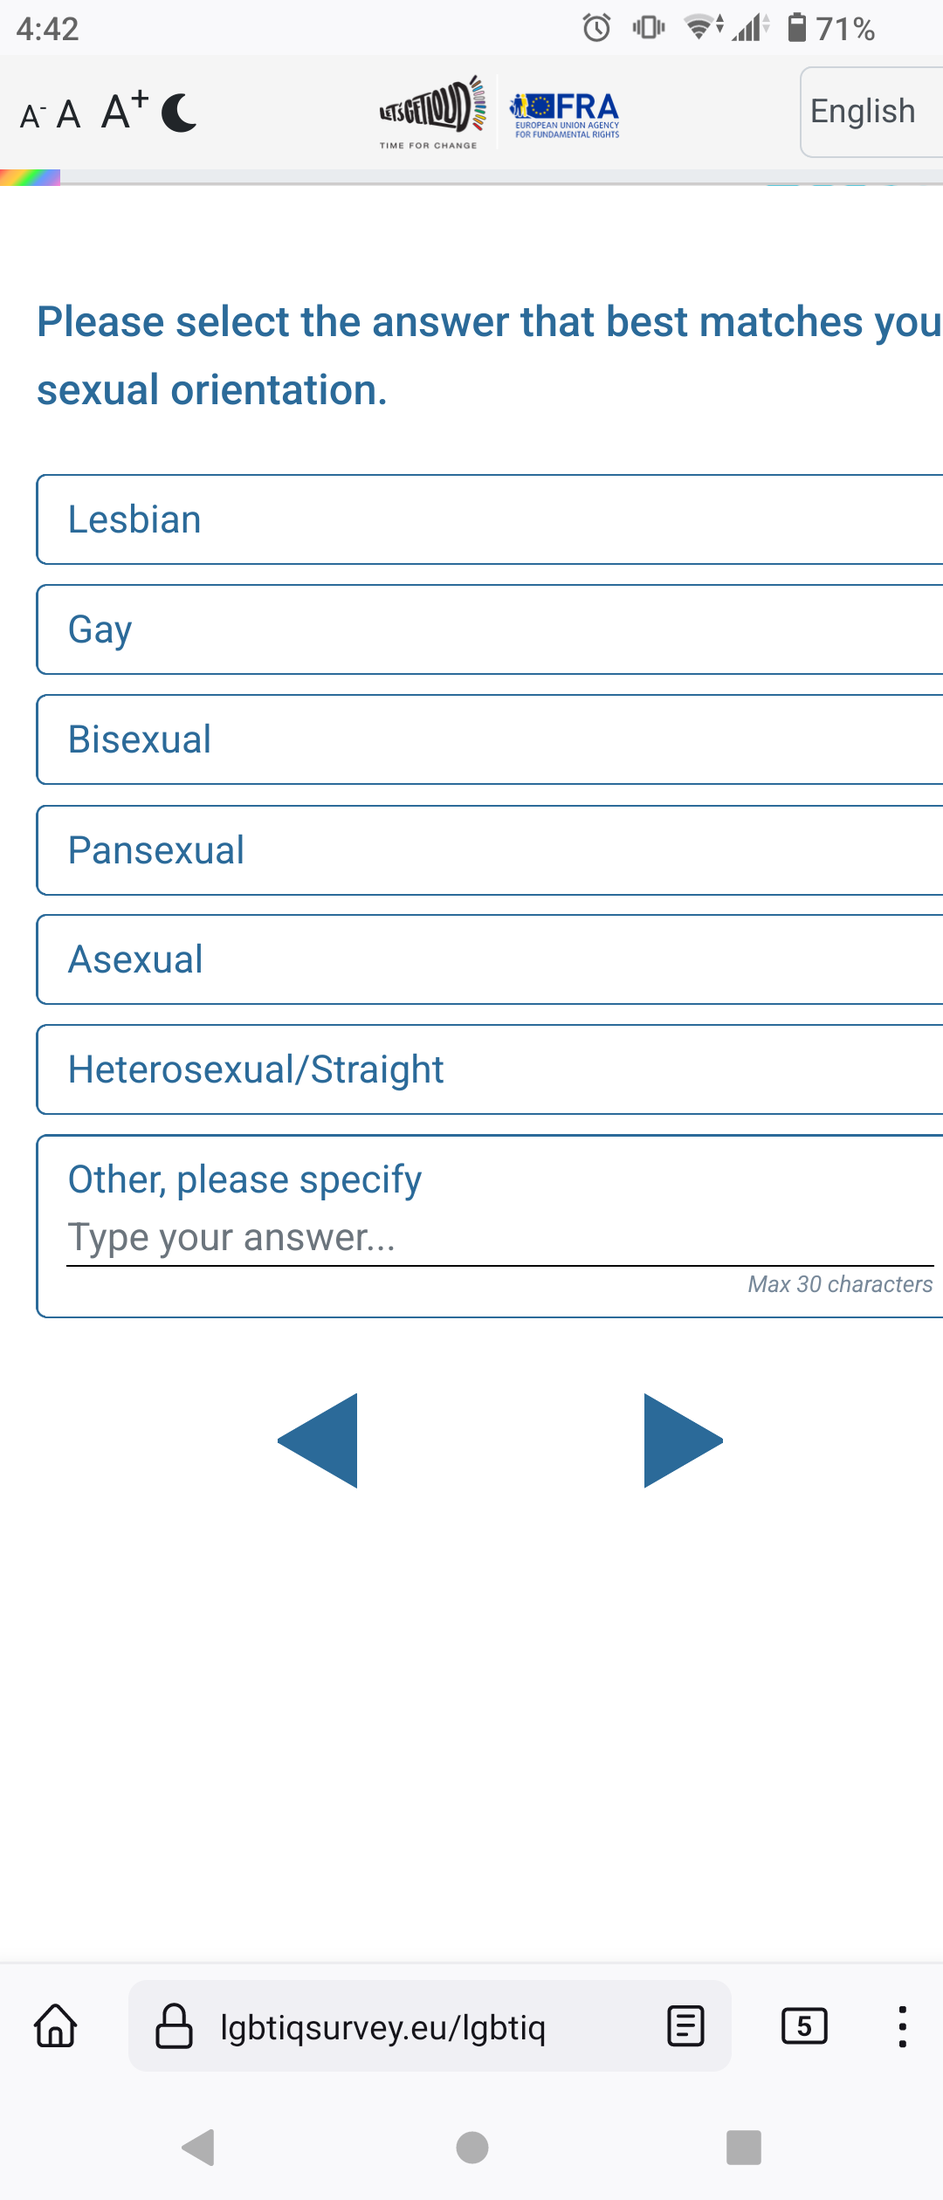Pick the Heterosexual/Straight option
Screen dimensions: 943x2200
click(x=490, y=1070)
